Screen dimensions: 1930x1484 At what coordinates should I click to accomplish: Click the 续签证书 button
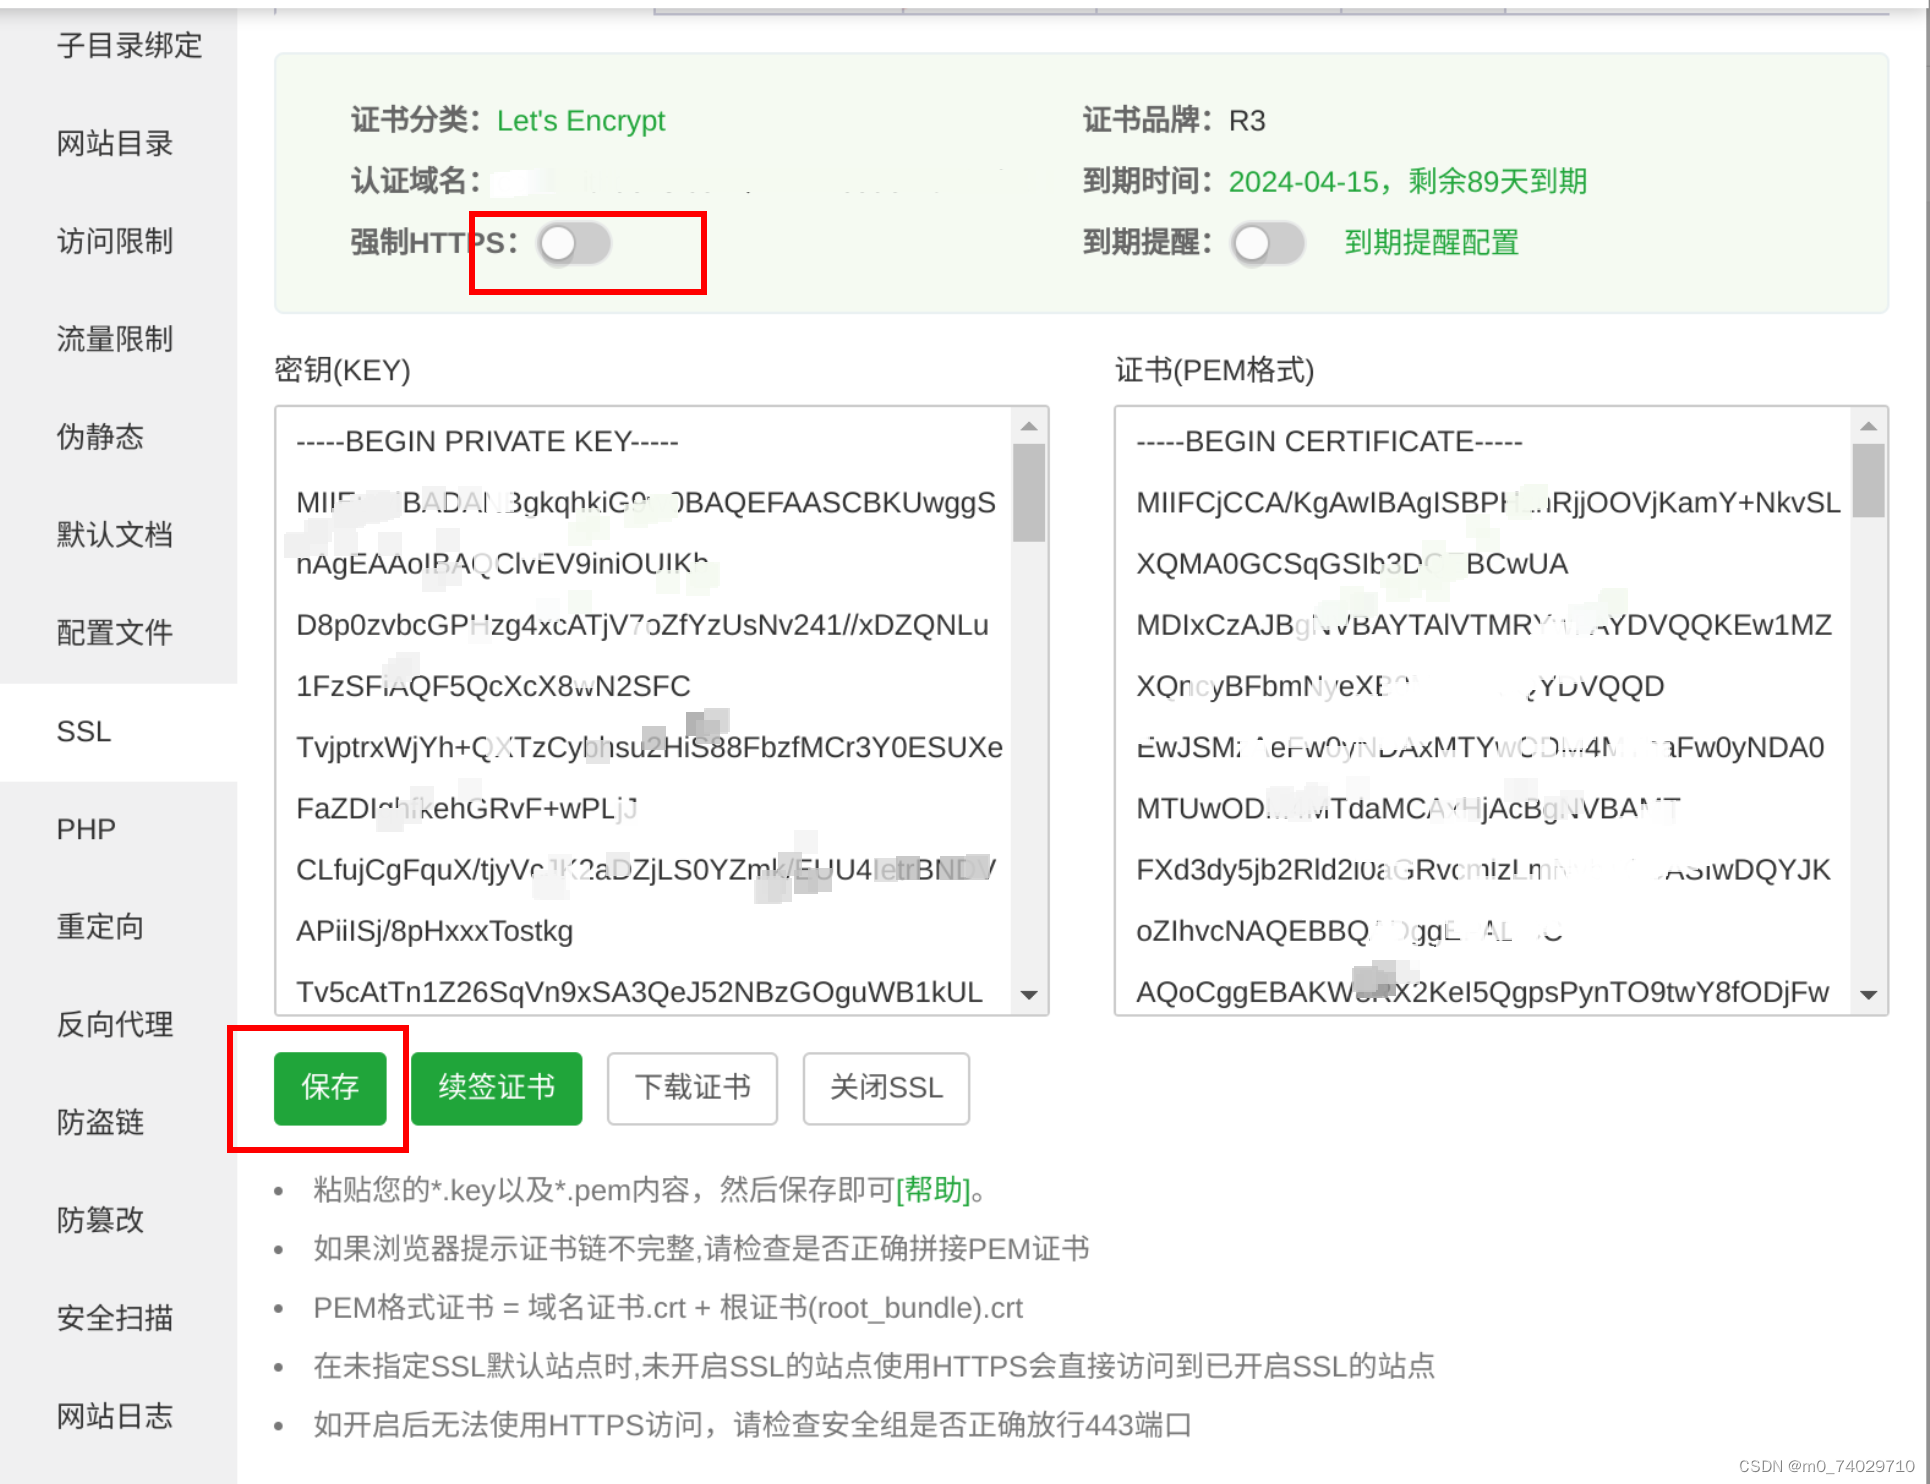(x=496, y=1089)
